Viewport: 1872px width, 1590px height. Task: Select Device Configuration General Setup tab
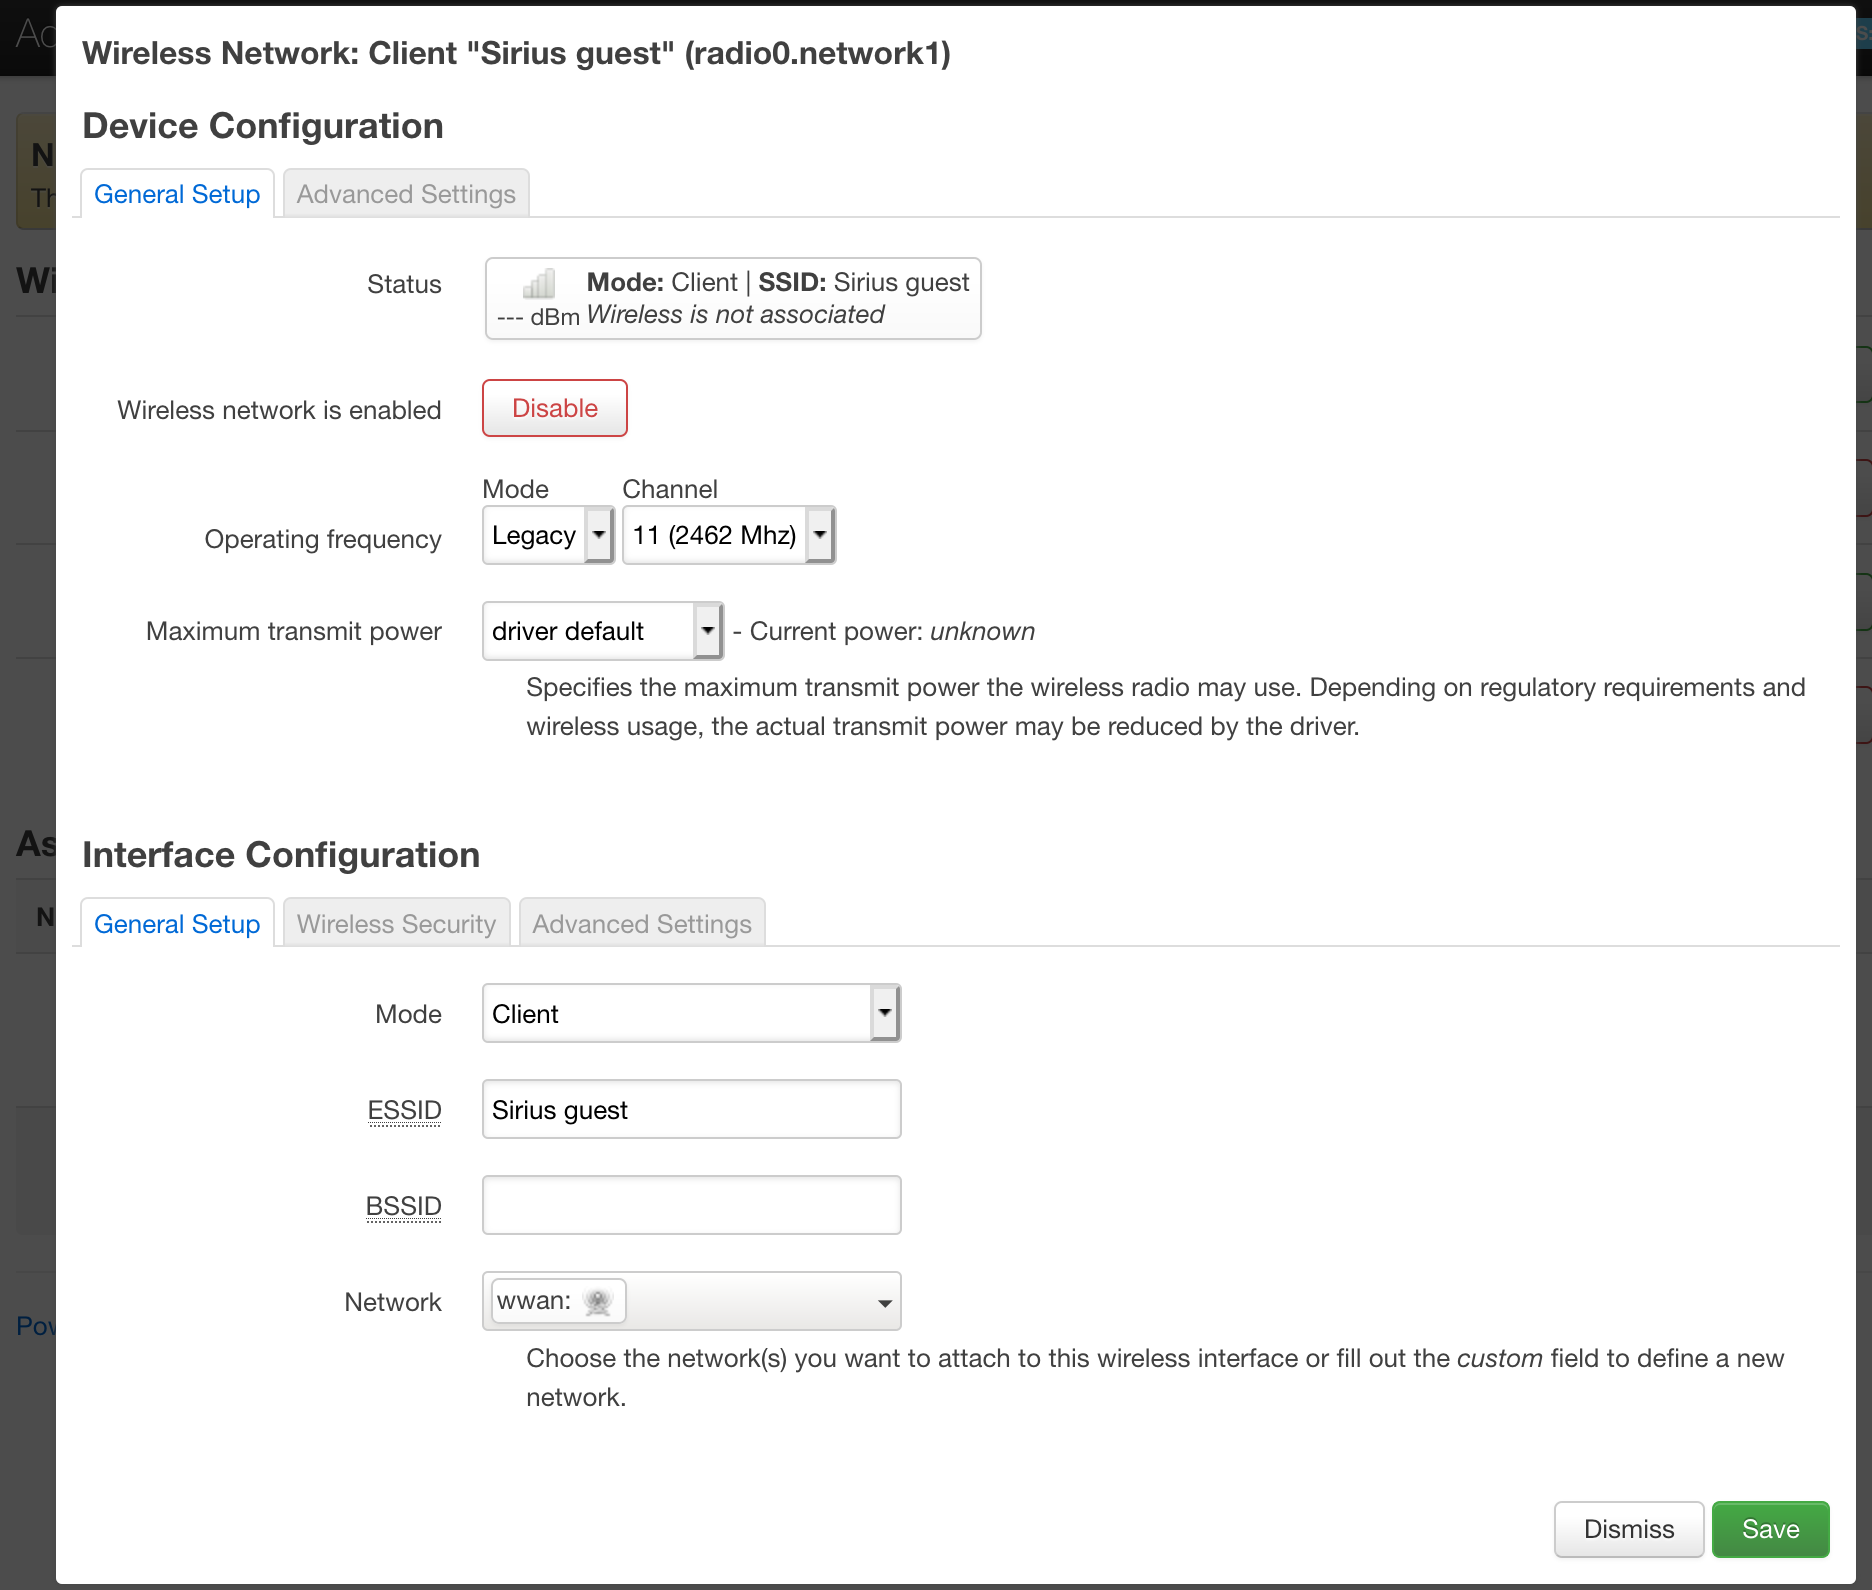click(x=177, y=194)
